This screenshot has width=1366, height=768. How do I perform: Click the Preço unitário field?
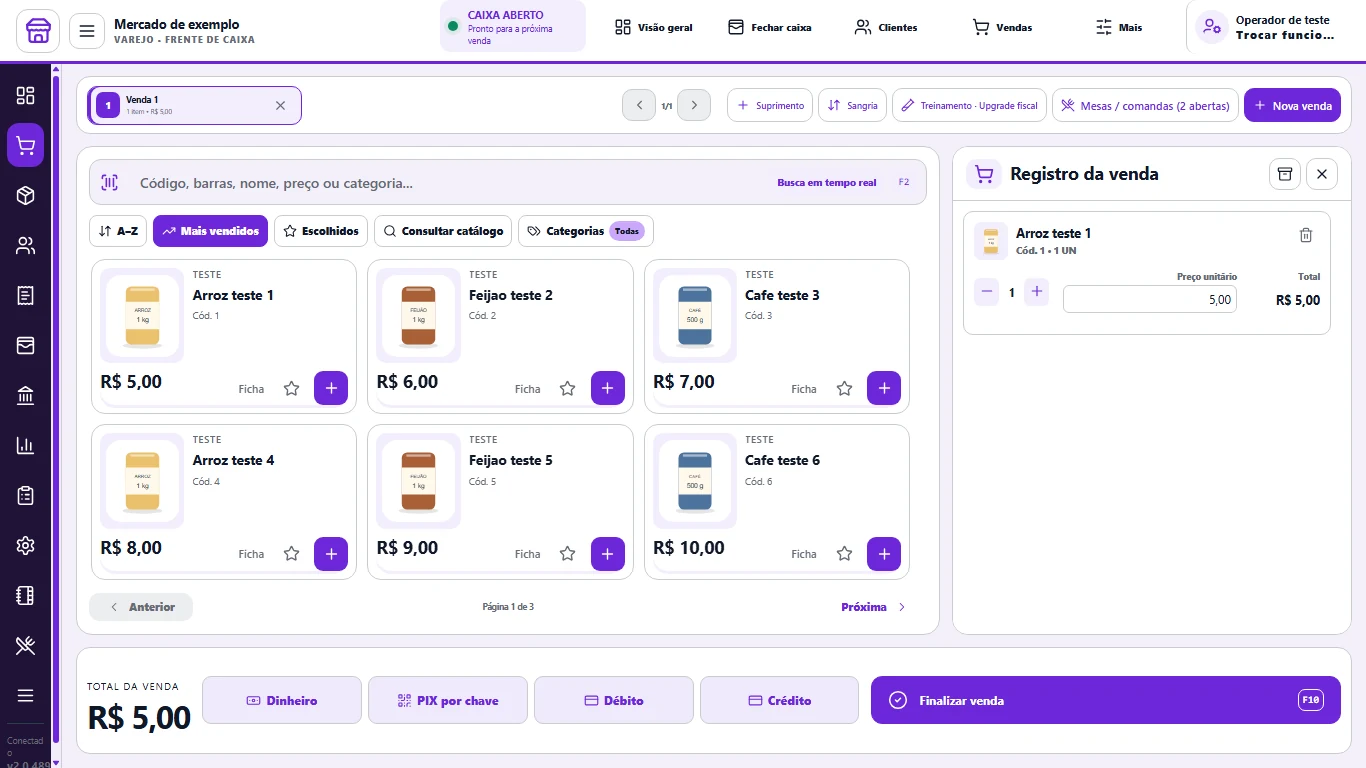click(x=1149, y=299)
